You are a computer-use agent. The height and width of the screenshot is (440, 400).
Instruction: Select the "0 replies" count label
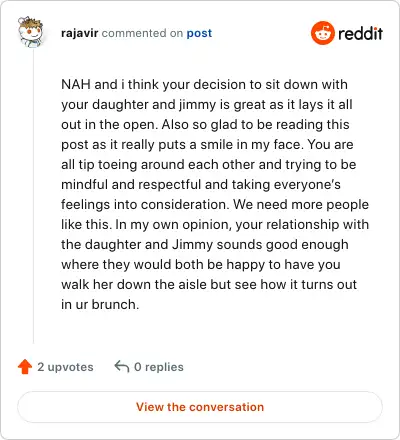pos(159,367)
